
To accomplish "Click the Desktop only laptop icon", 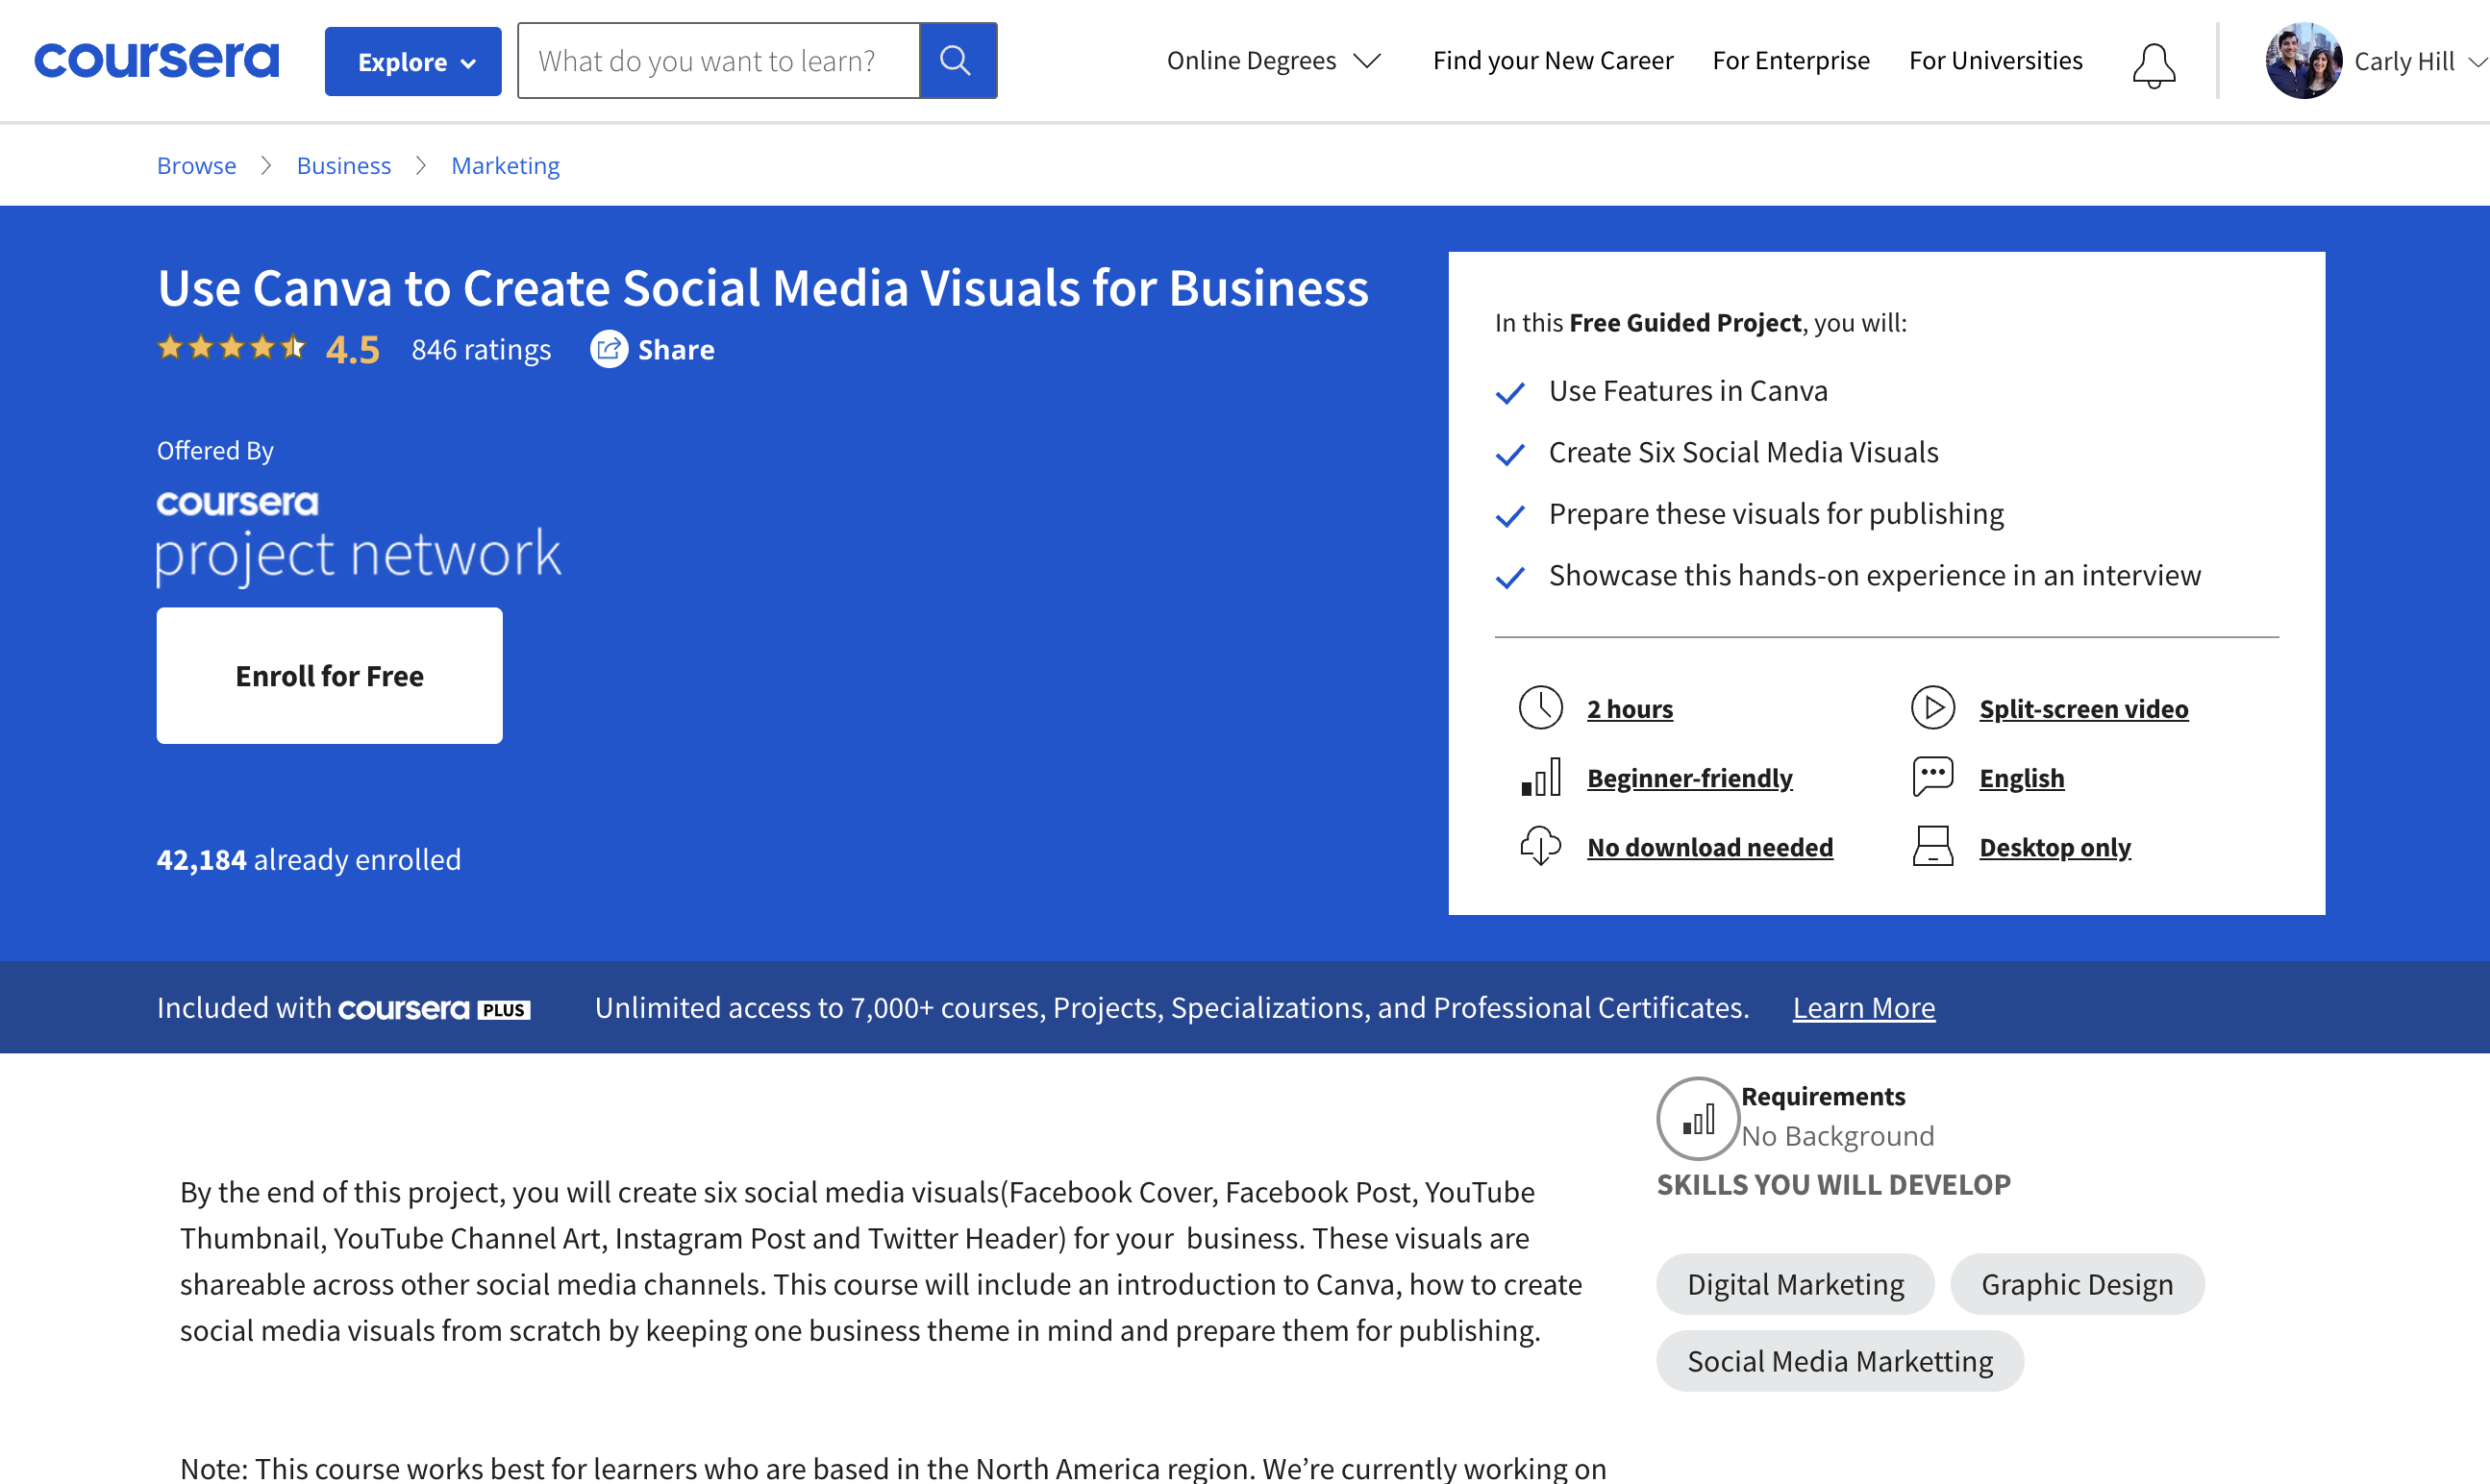I will tap(1932, 846).
